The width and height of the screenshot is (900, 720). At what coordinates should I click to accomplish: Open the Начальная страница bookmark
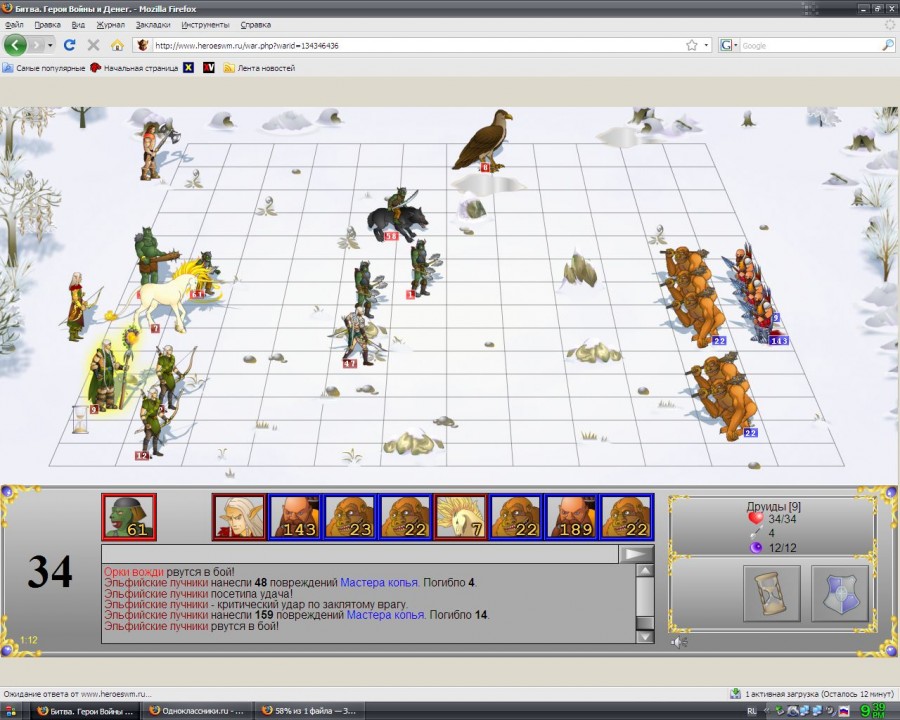pos(134,68)
